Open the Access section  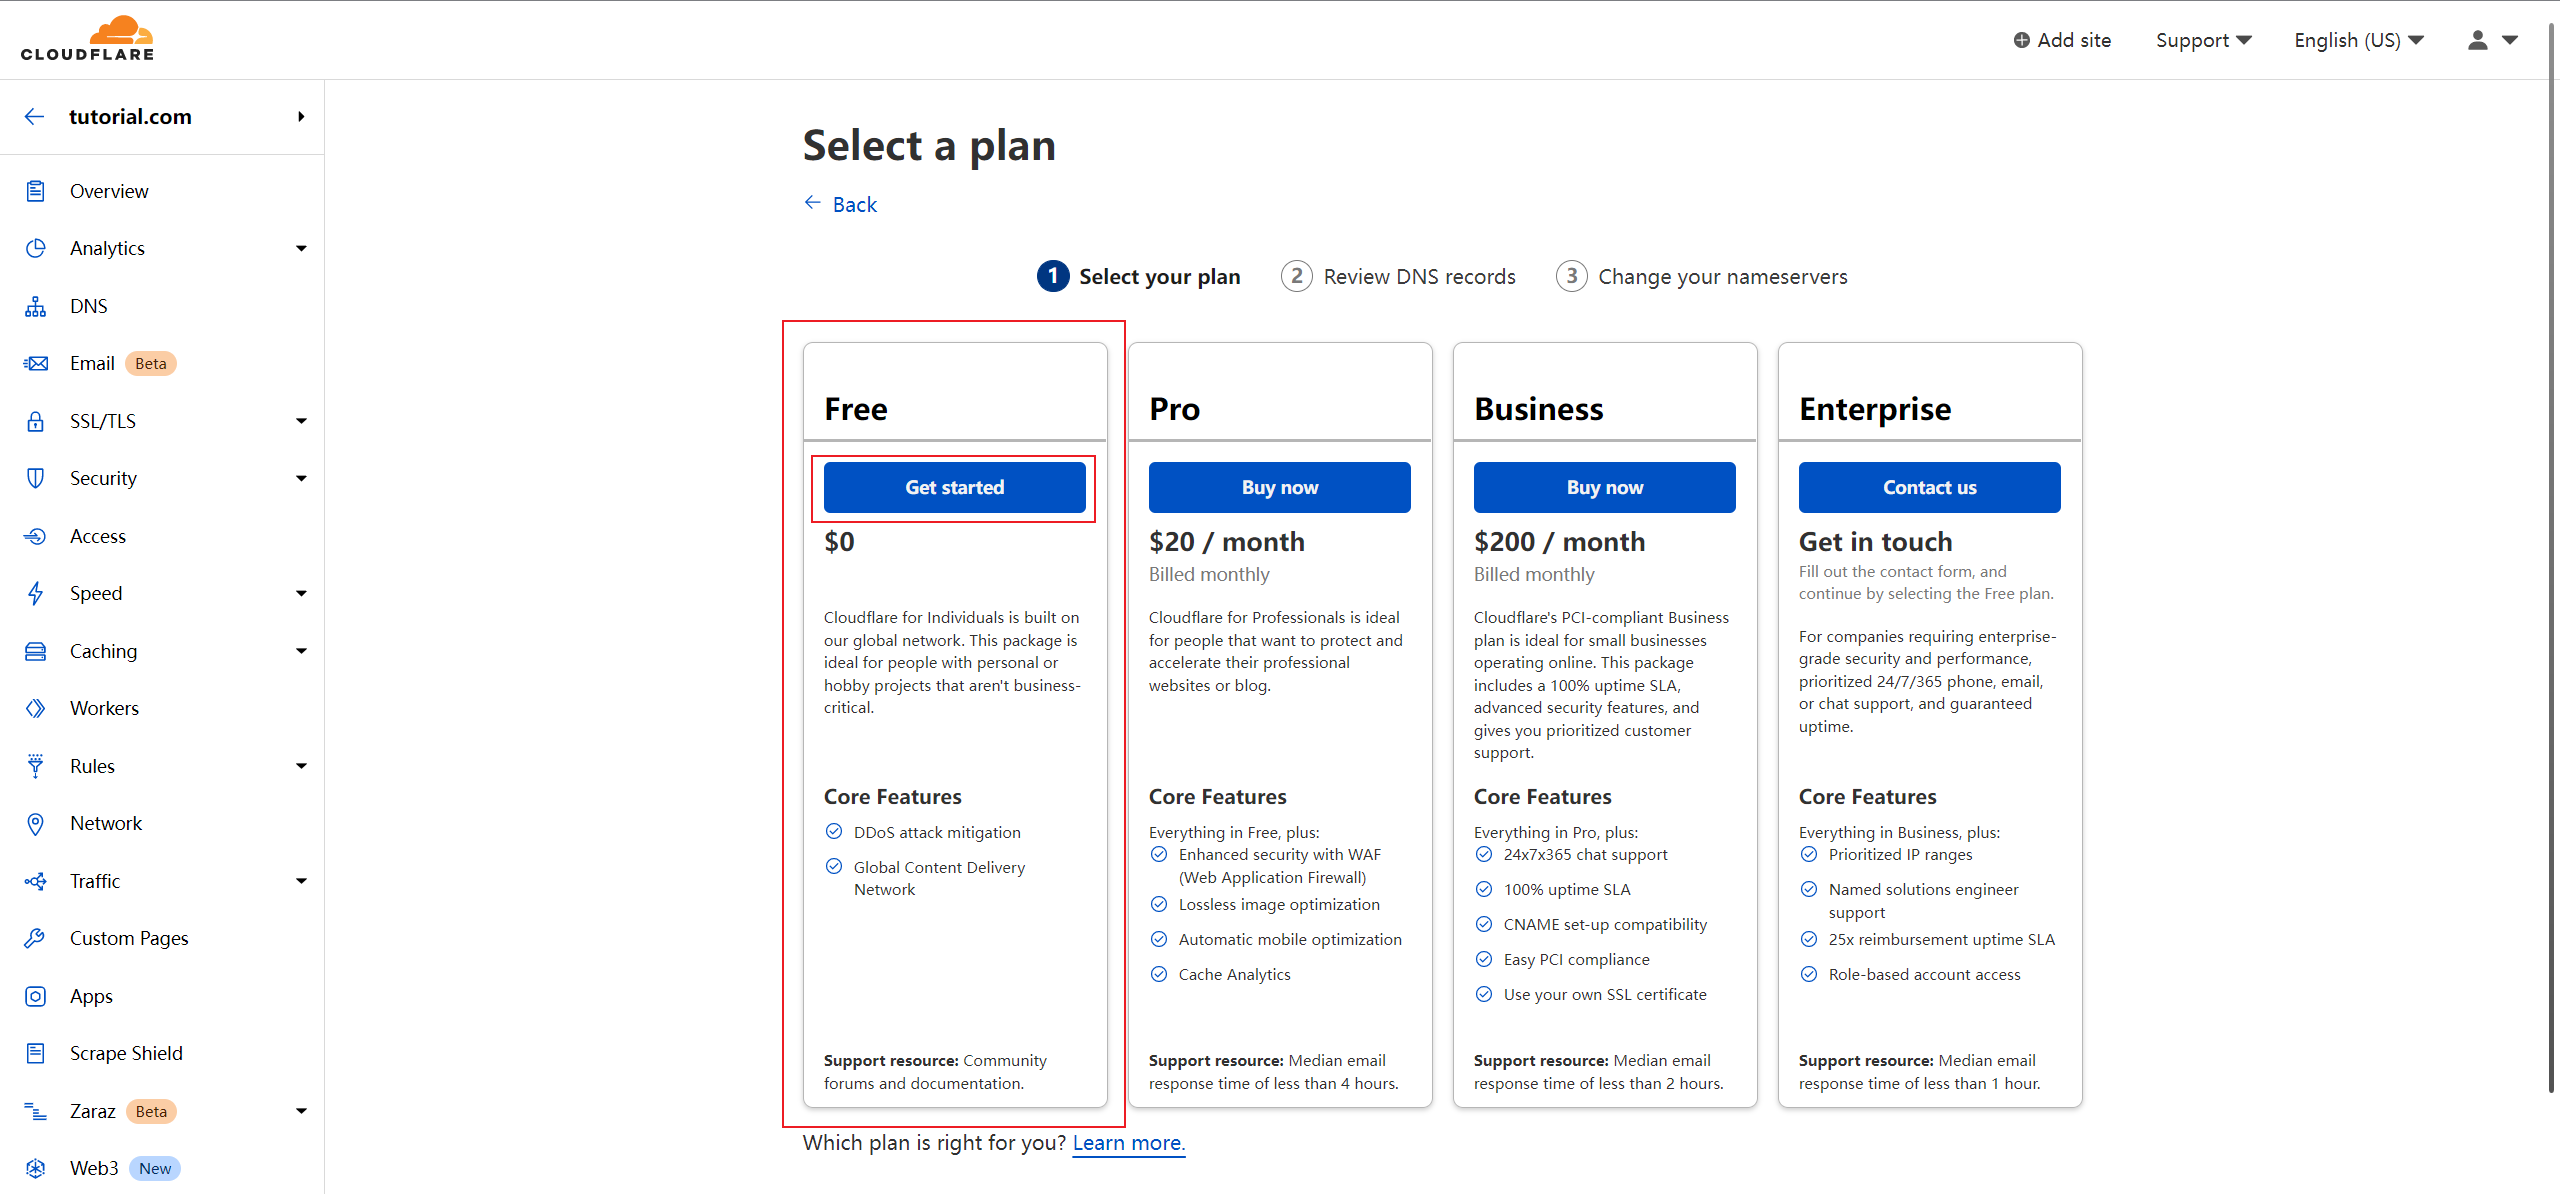(98, 535)
